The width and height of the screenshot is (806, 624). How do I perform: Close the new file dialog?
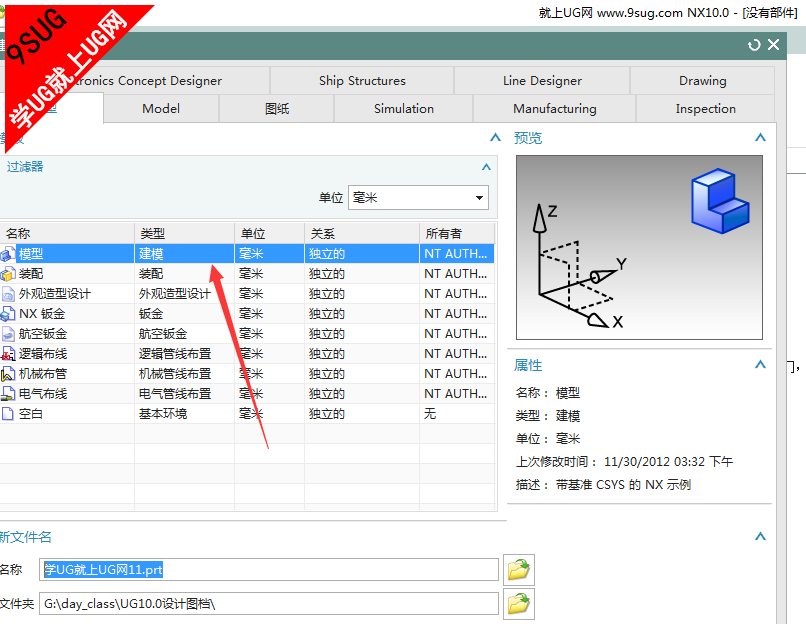[774, 45]
